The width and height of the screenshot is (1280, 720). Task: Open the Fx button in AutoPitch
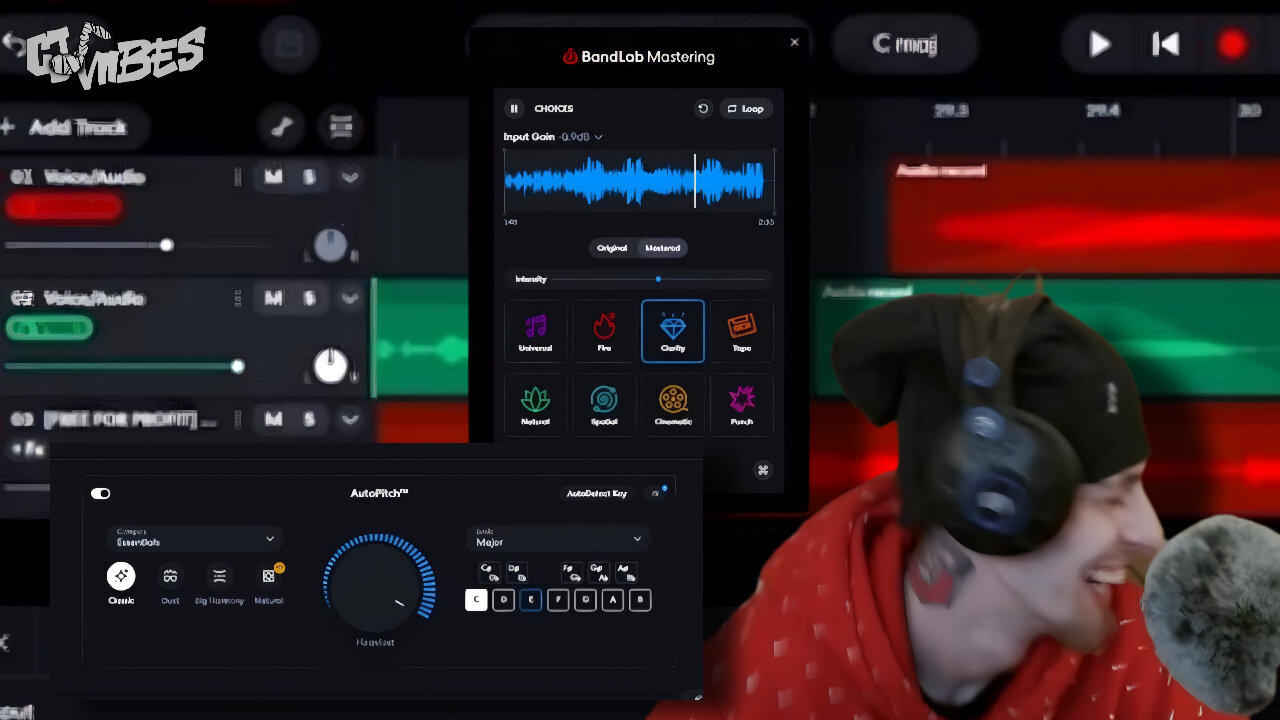[x=656, y=494]
